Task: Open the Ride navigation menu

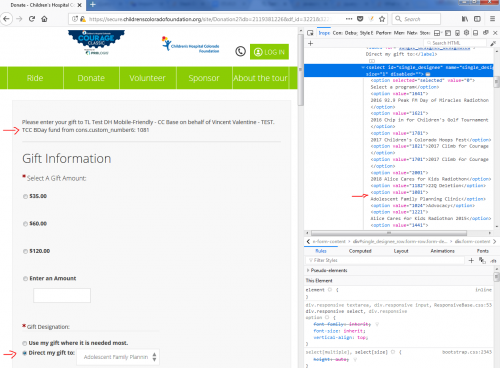Action: (x=35, y=78)
